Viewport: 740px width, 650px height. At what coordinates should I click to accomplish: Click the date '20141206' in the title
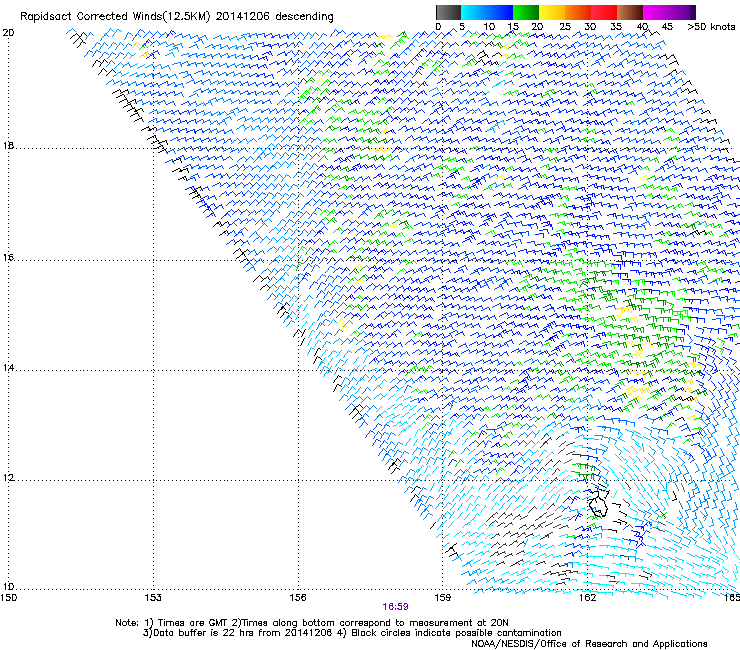pos(243,16)
